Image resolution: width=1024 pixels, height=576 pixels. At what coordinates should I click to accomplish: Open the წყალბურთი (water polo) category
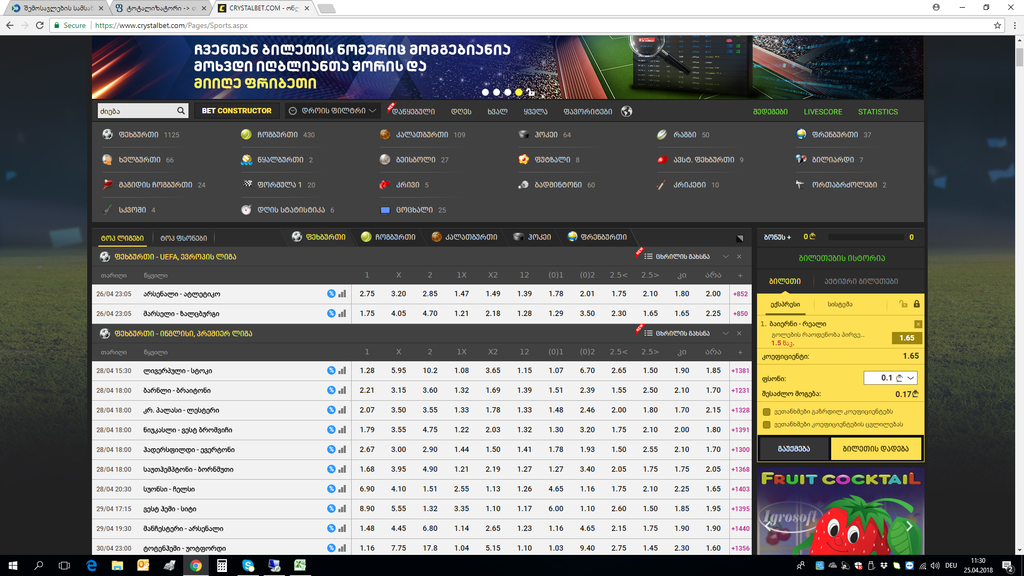pos(277,159)
